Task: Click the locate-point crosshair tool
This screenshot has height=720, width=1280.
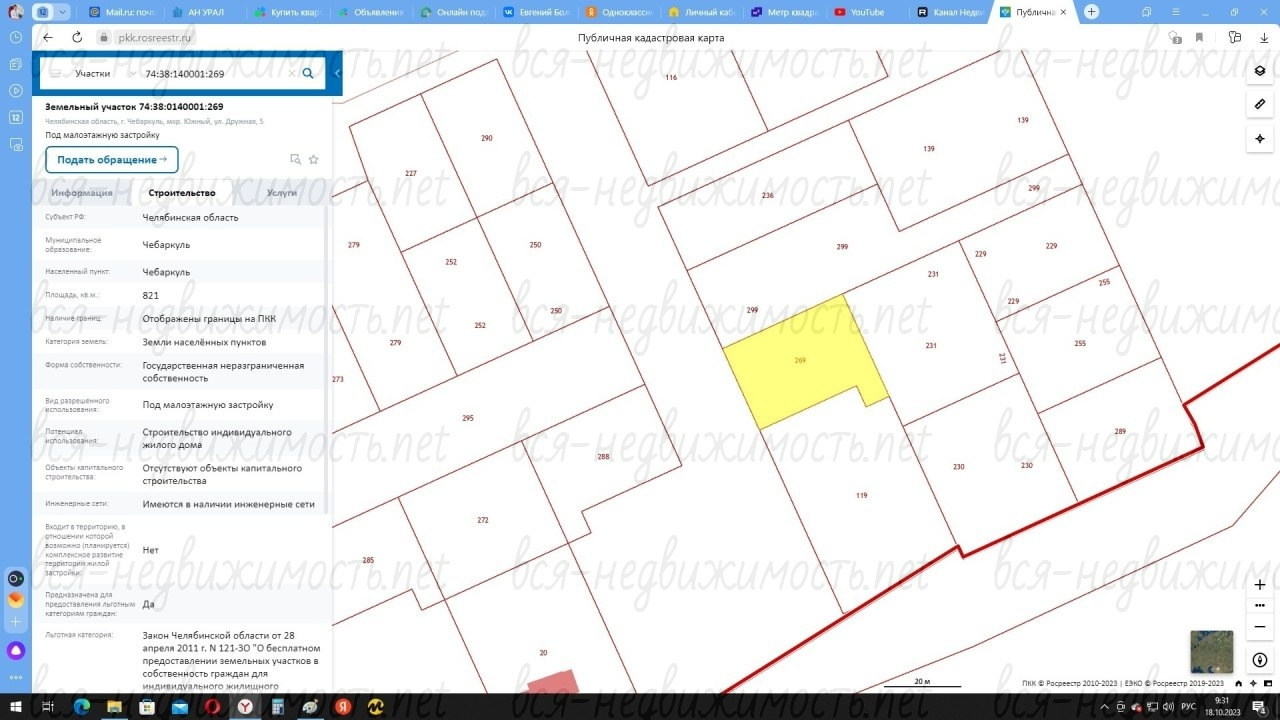Action: [x=1260, y=138]
